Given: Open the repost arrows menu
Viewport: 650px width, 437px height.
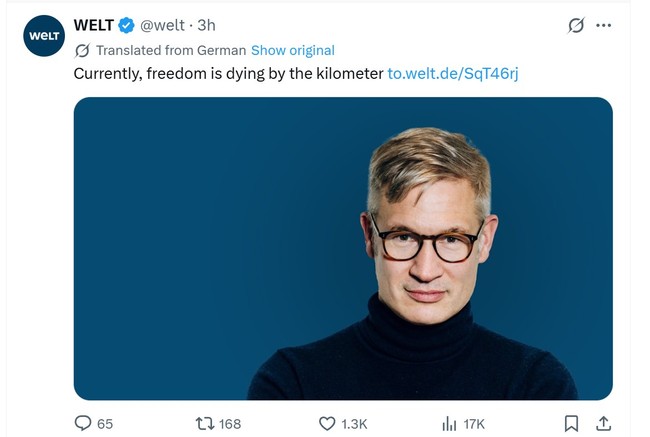Looking at the screenshot, I should (x=205, y=423).
